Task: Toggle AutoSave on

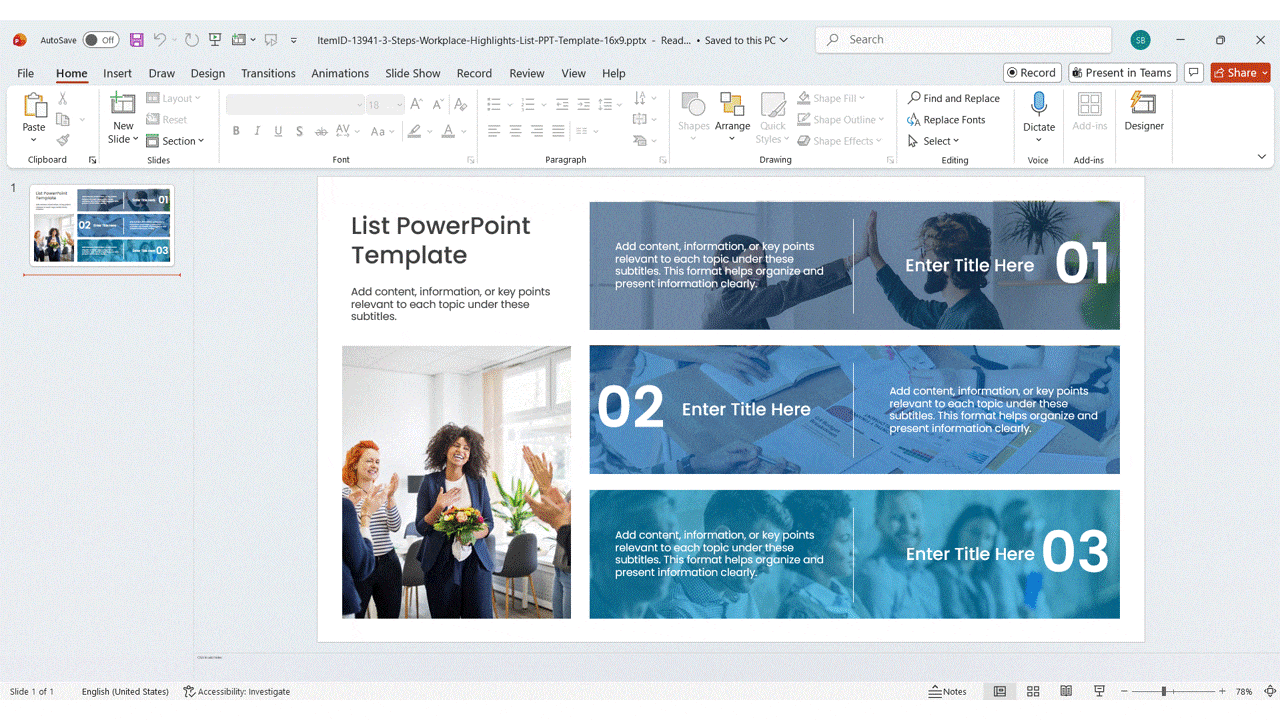Action: point(100,39)
